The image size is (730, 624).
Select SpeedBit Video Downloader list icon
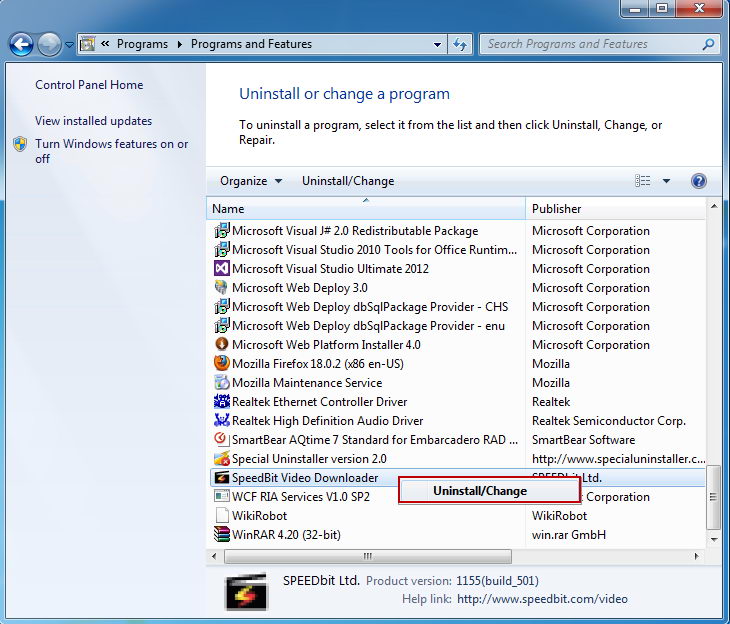(222, 478)
